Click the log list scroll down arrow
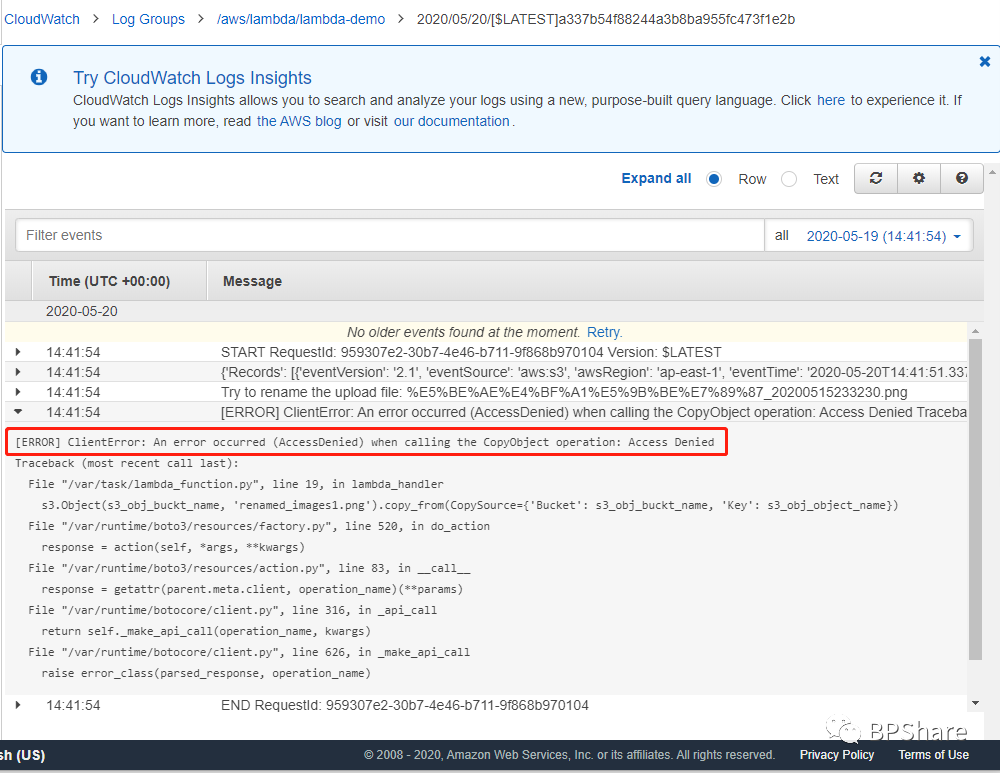 [x=975, y=703]
